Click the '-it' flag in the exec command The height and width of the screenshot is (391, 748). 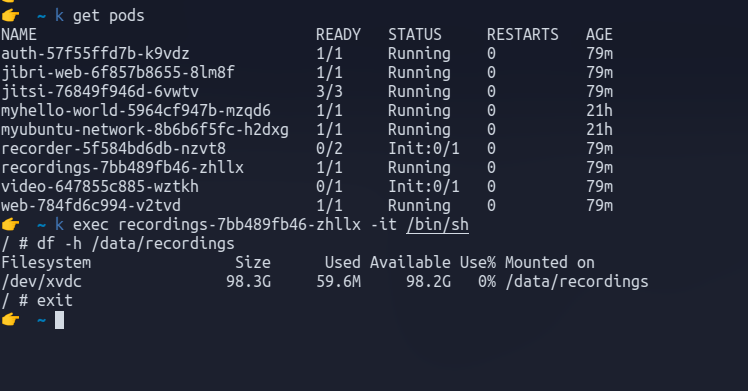383,224
